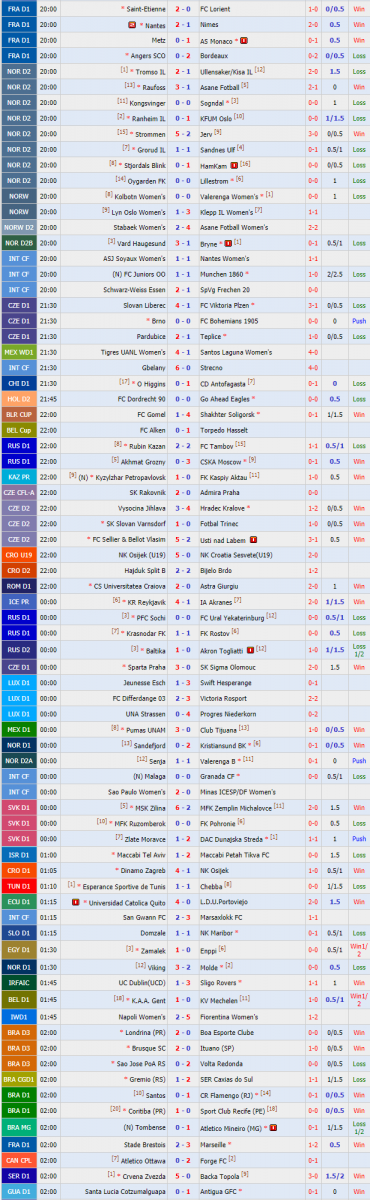The image size is (370, 1200).
Task: Click the MEX WD1 league tag
Action: [19, 351]
